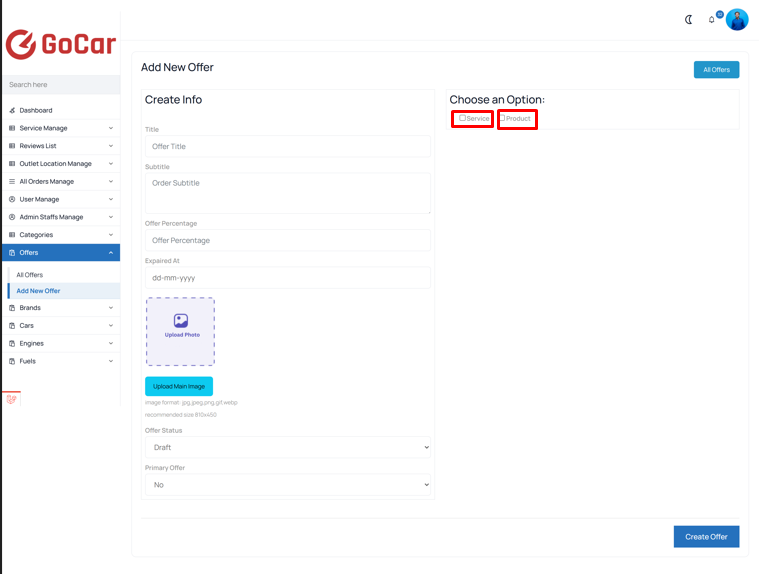Expand the Engines chevron
Viewport: 759px width, 574px height.
coord(111,343)
